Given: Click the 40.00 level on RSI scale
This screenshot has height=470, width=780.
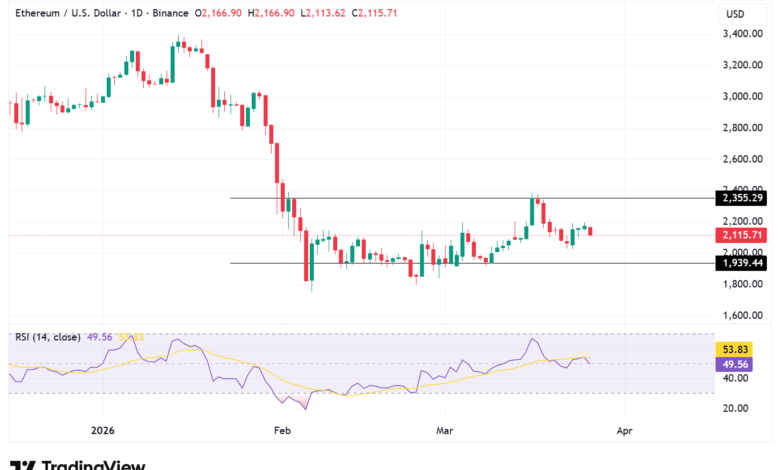Looking at the screenshot, I should (735, 378).
